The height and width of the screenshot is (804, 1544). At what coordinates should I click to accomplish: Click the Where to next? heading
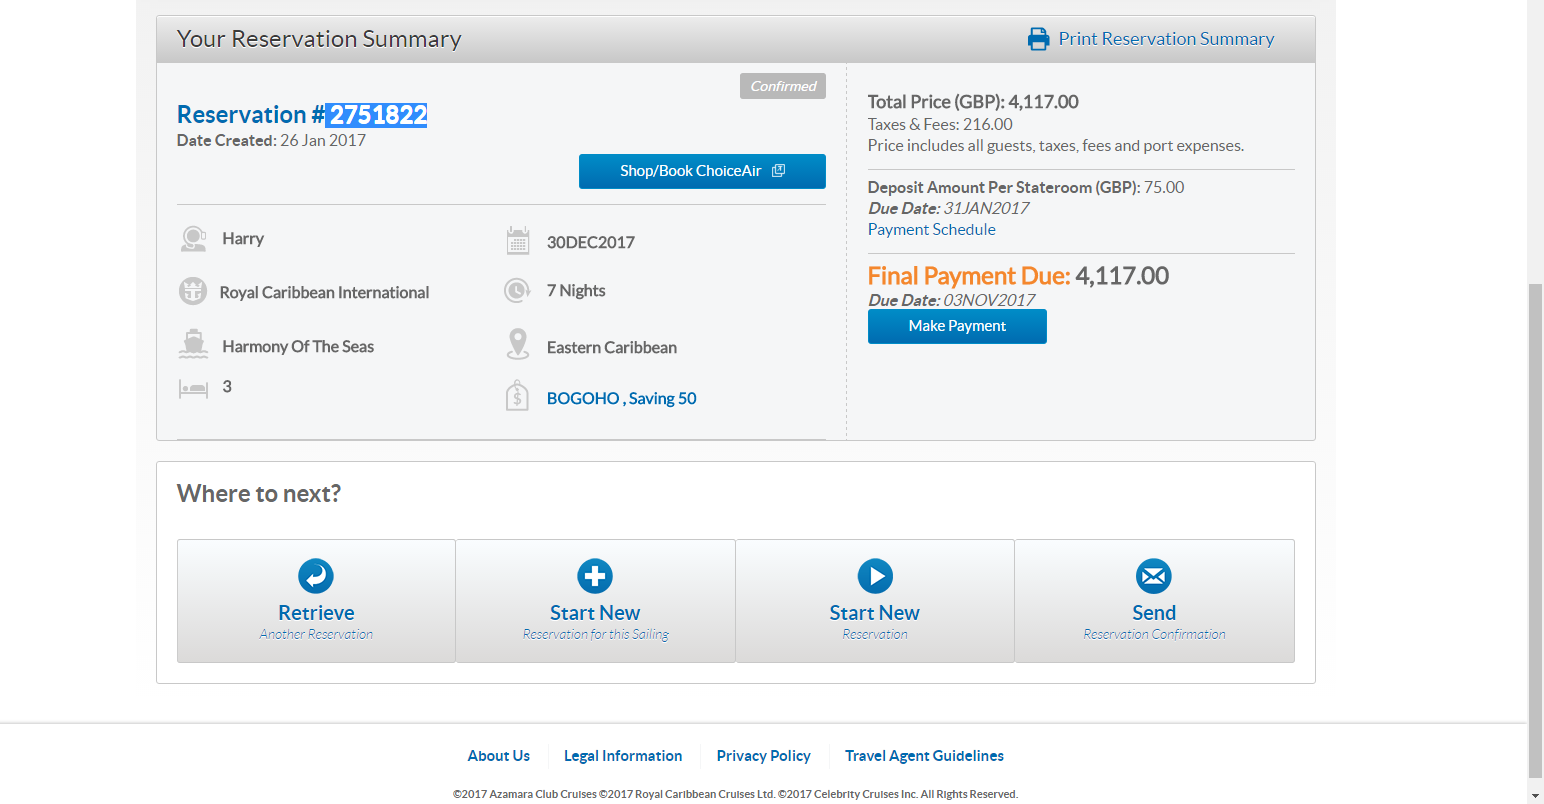click(259, 494)
